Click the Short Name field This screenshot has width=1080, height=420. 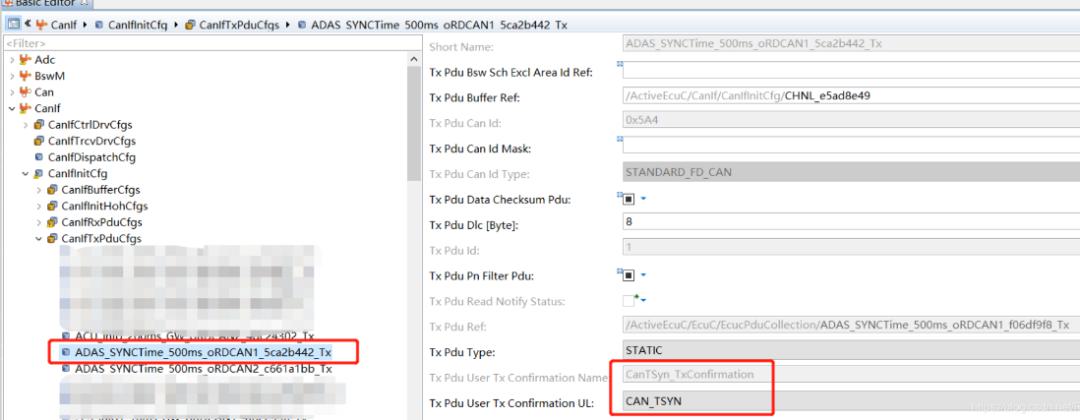pos(851,44)
